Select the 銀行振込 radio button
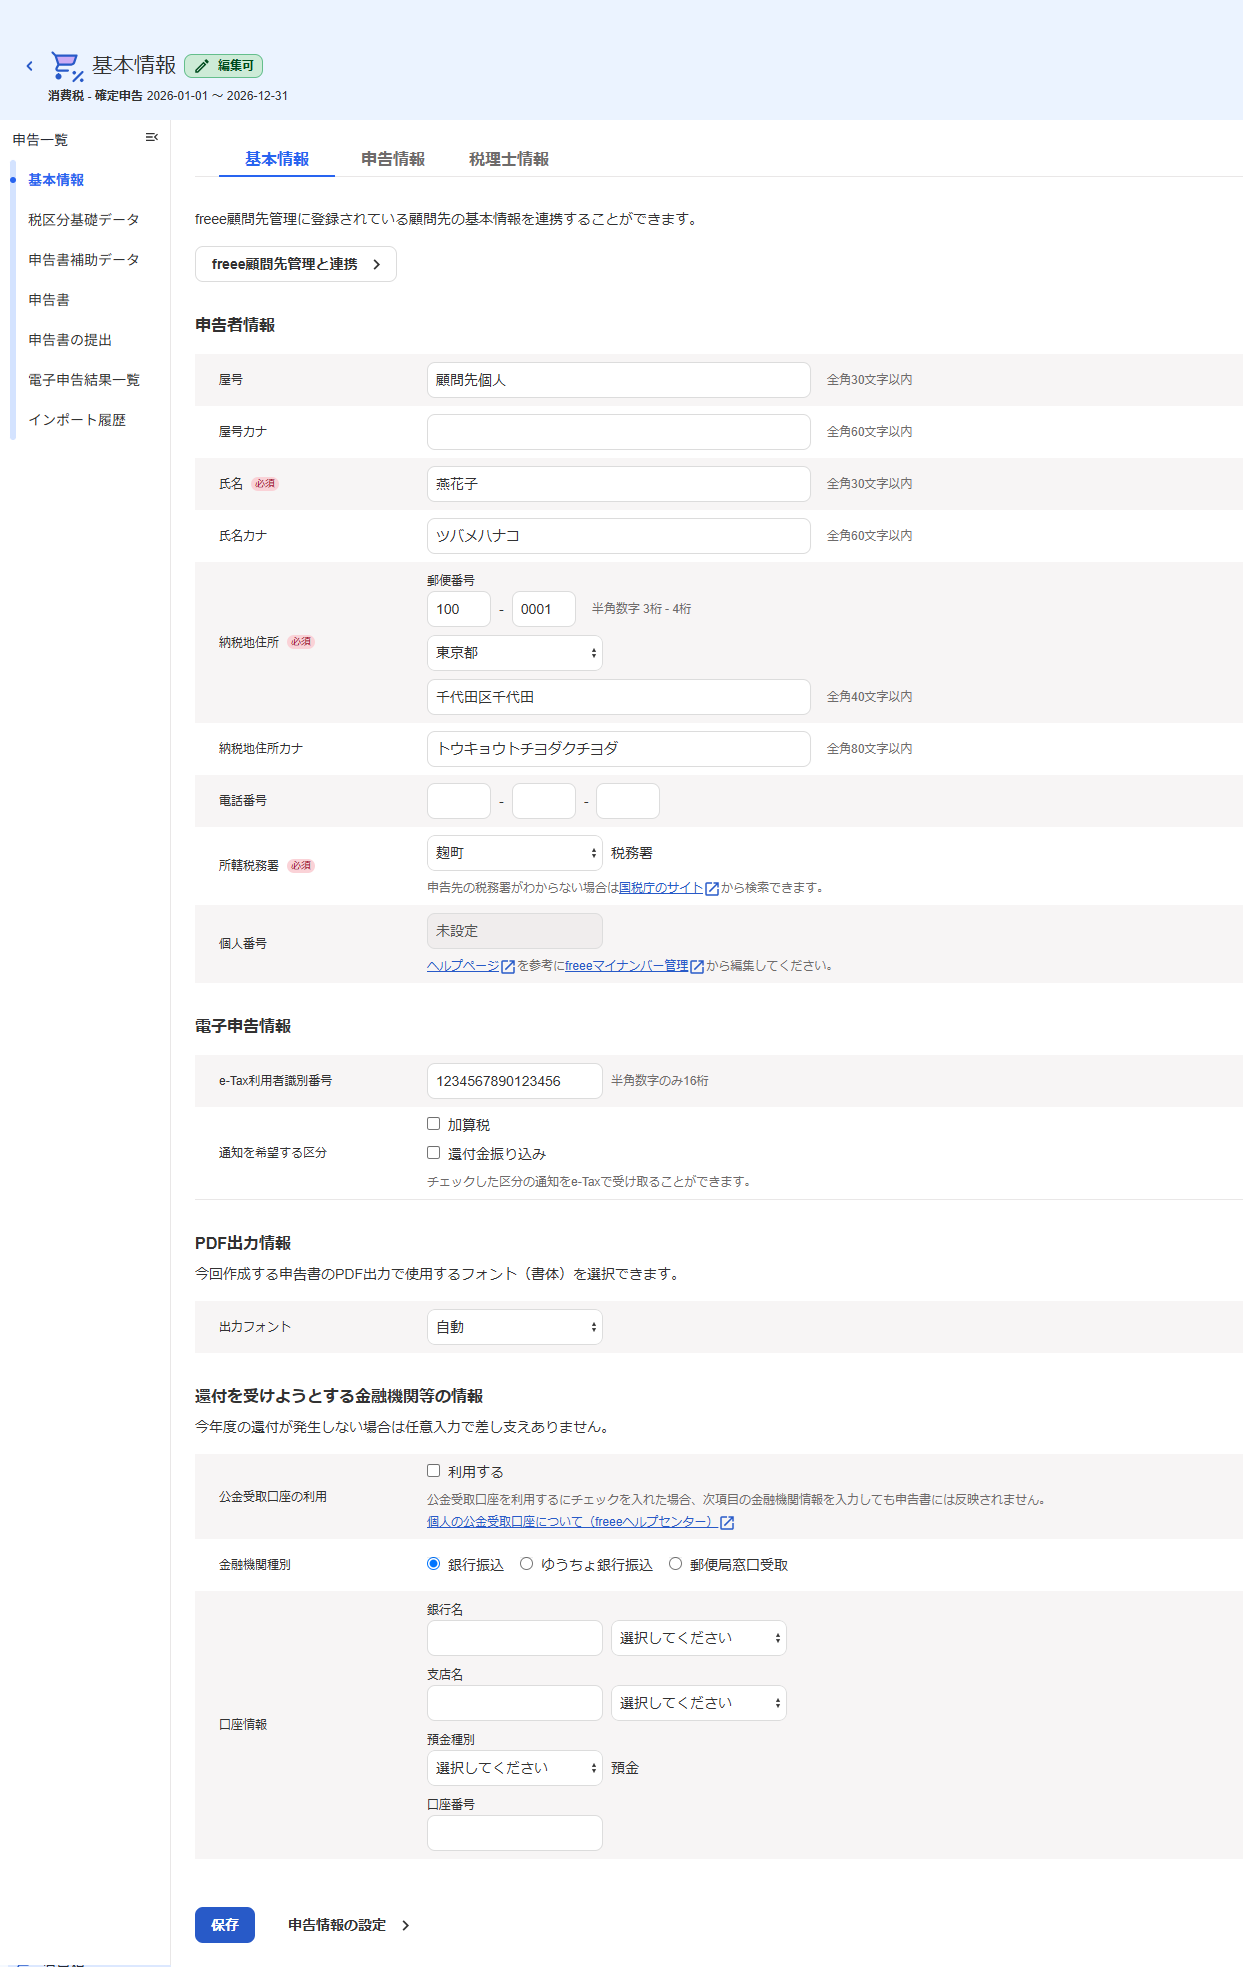Viewport: 1243px width, 1967px height. click(x=433, y=1564)
